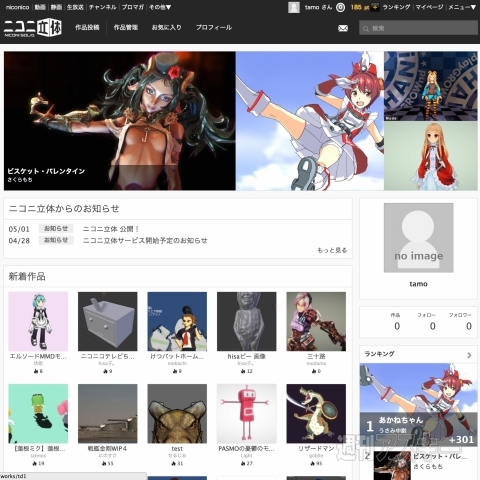Open the 三十路 work thumbnail

(316, 321)
